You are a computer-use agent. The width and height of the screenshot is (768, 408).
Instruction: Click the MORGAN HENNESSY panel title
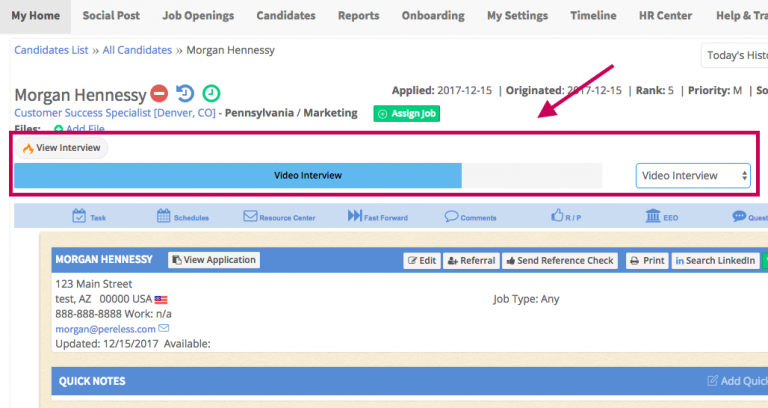[x=104, y=260]
